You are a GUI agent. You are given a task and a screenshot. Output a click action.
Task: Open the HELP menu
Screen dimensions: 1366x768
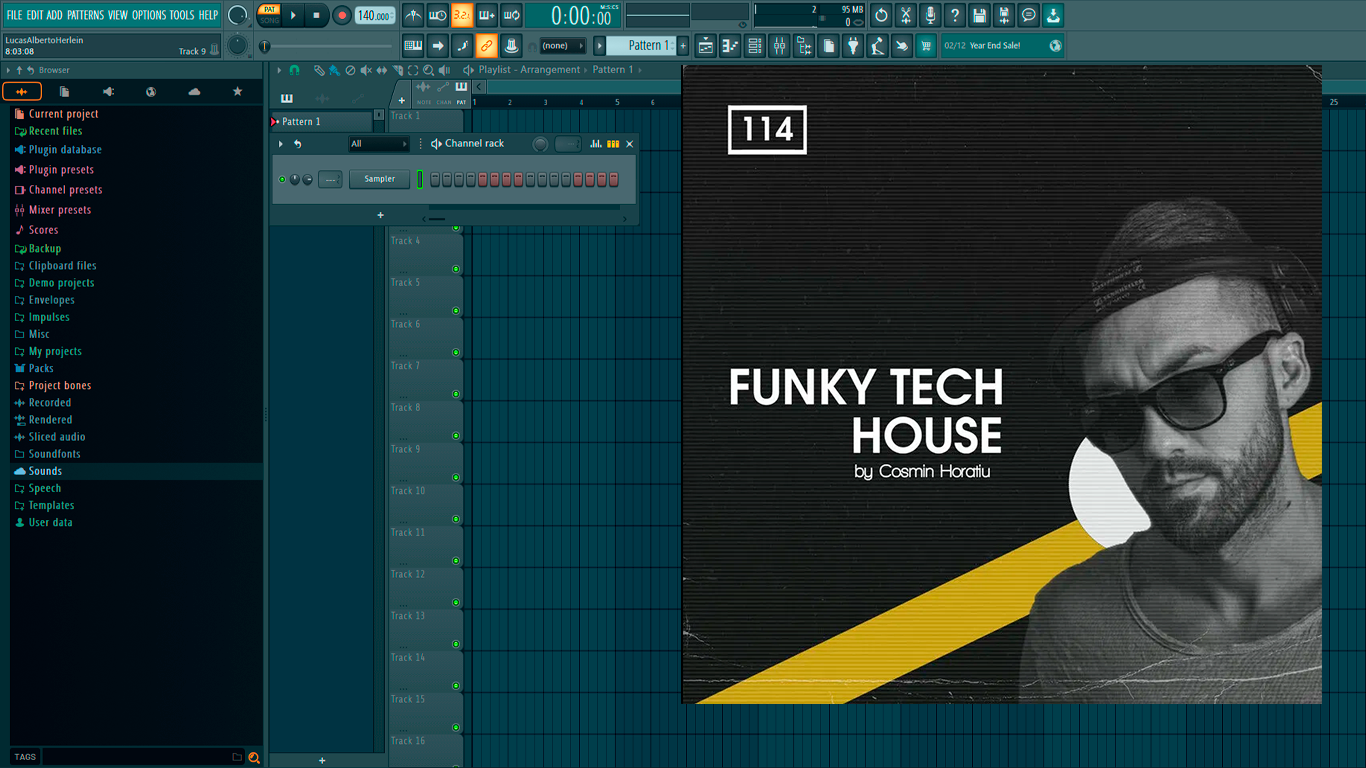[x=208, y=15]
